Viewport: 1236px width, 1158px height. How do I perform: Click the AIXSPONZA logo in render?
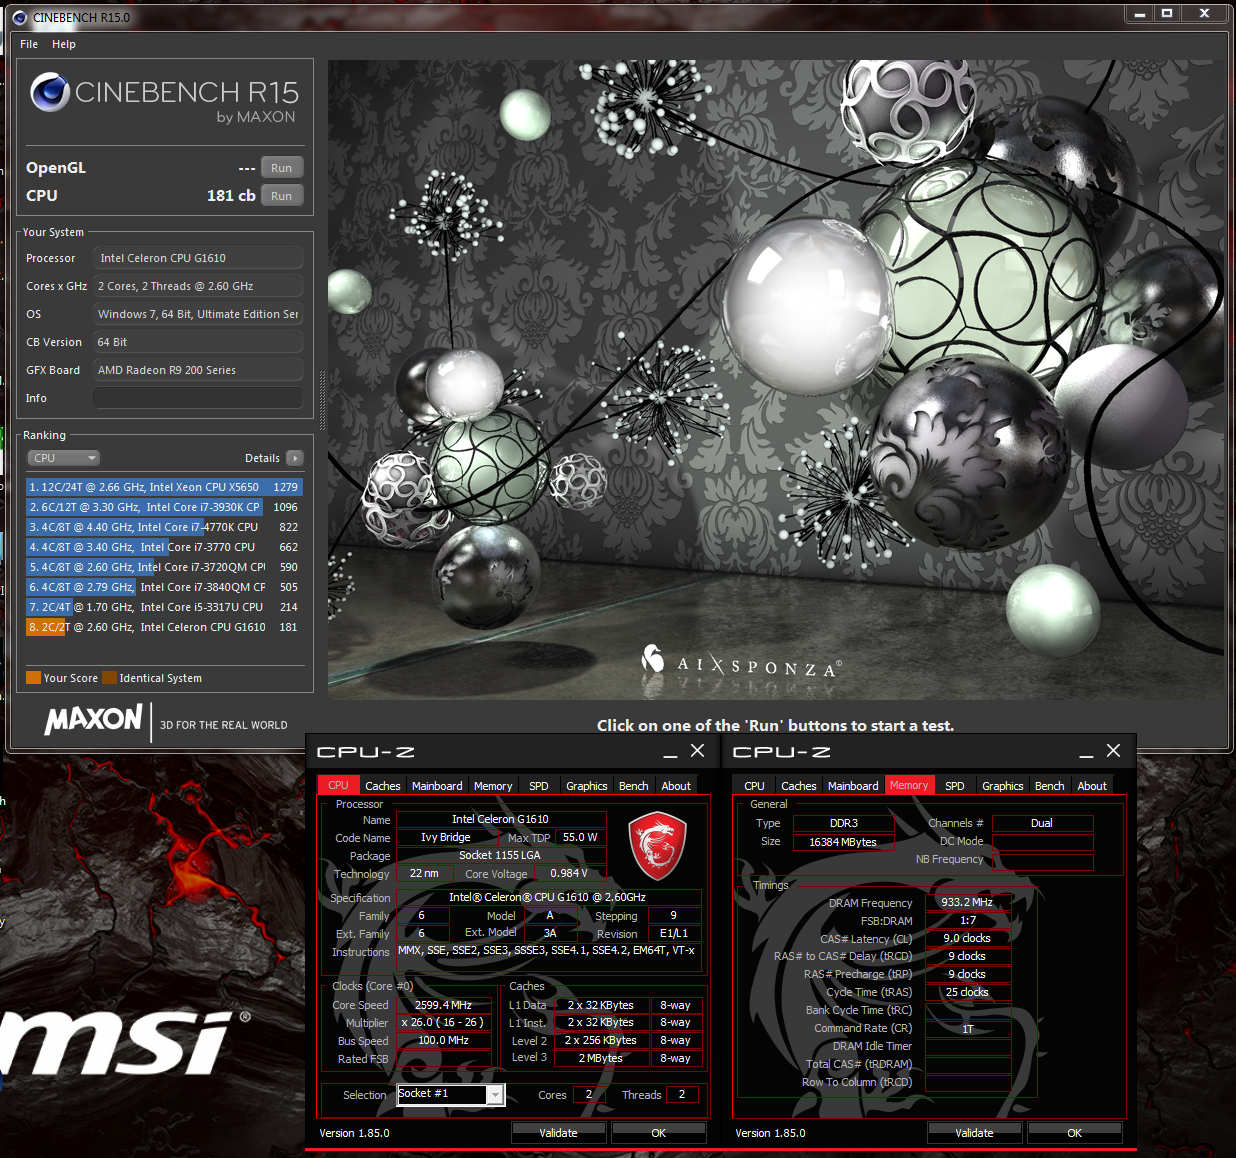pos(741,662)
